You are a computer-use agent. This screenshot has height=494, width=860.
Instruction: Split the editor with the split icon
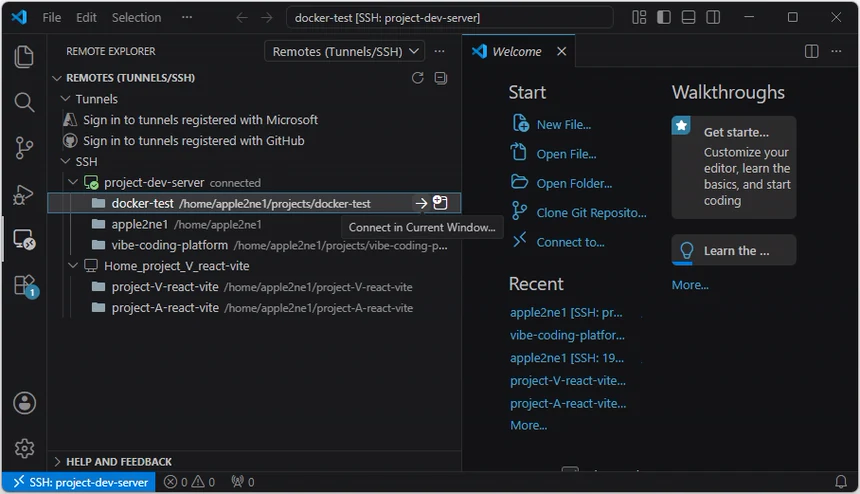point(811,52)
